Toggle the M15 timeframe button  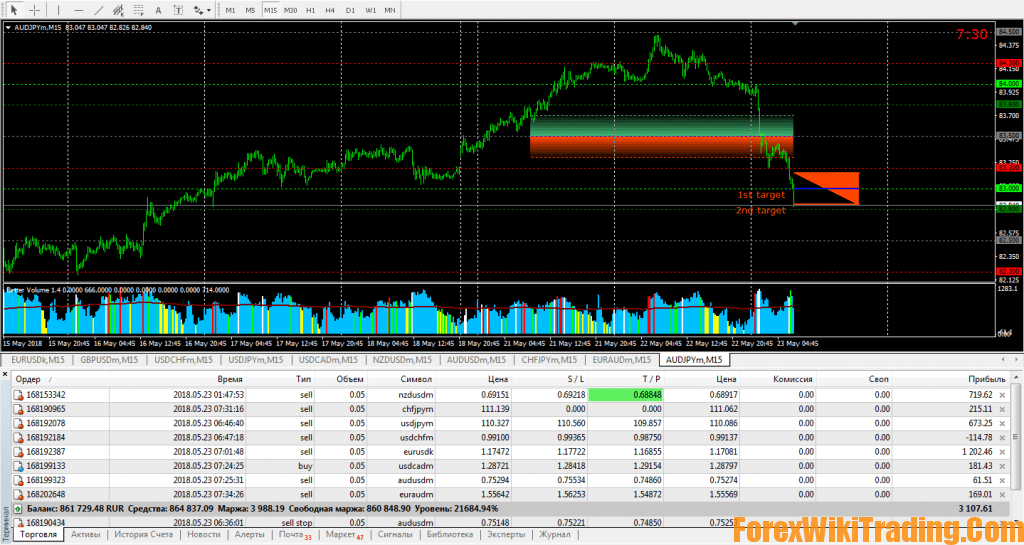pyautogui.click(x=271, y=10)
